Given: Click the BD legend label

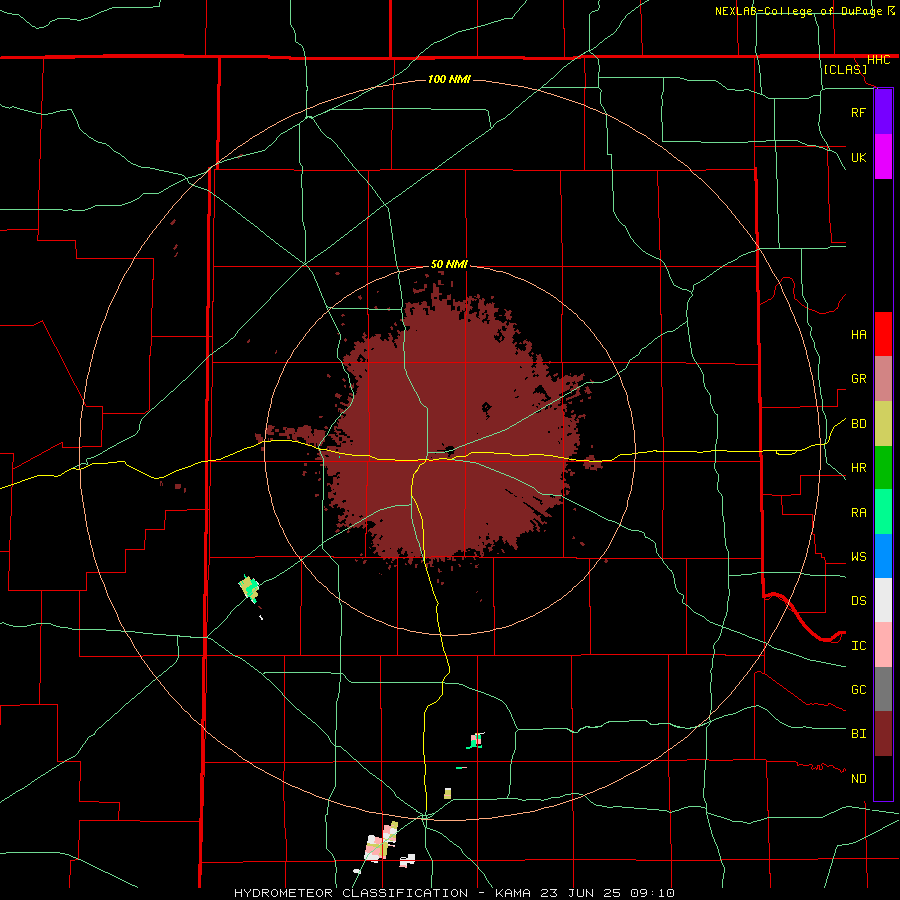Looking at the screenshot, I should pos(858,424).
